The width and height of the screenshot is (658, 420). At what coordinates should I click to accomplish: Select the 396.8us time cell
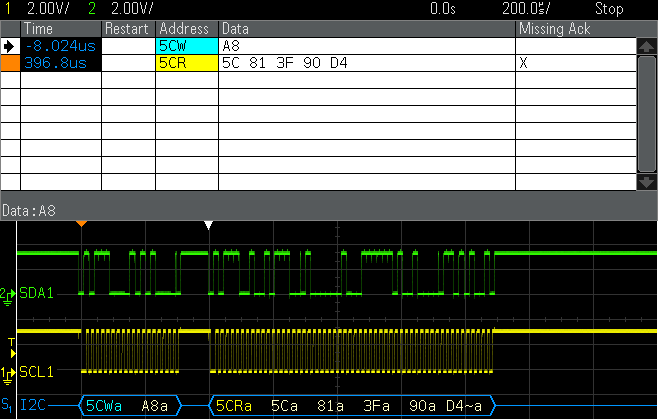tap(61, 63)
